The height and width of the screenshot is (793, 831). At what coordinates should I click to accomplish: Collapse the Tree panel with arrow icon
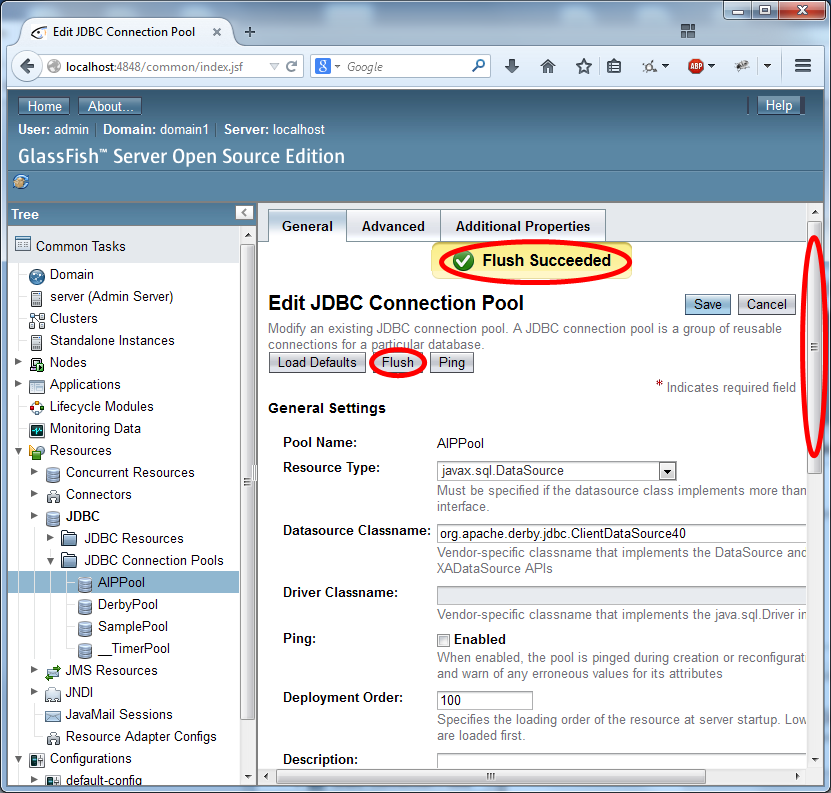244,213
